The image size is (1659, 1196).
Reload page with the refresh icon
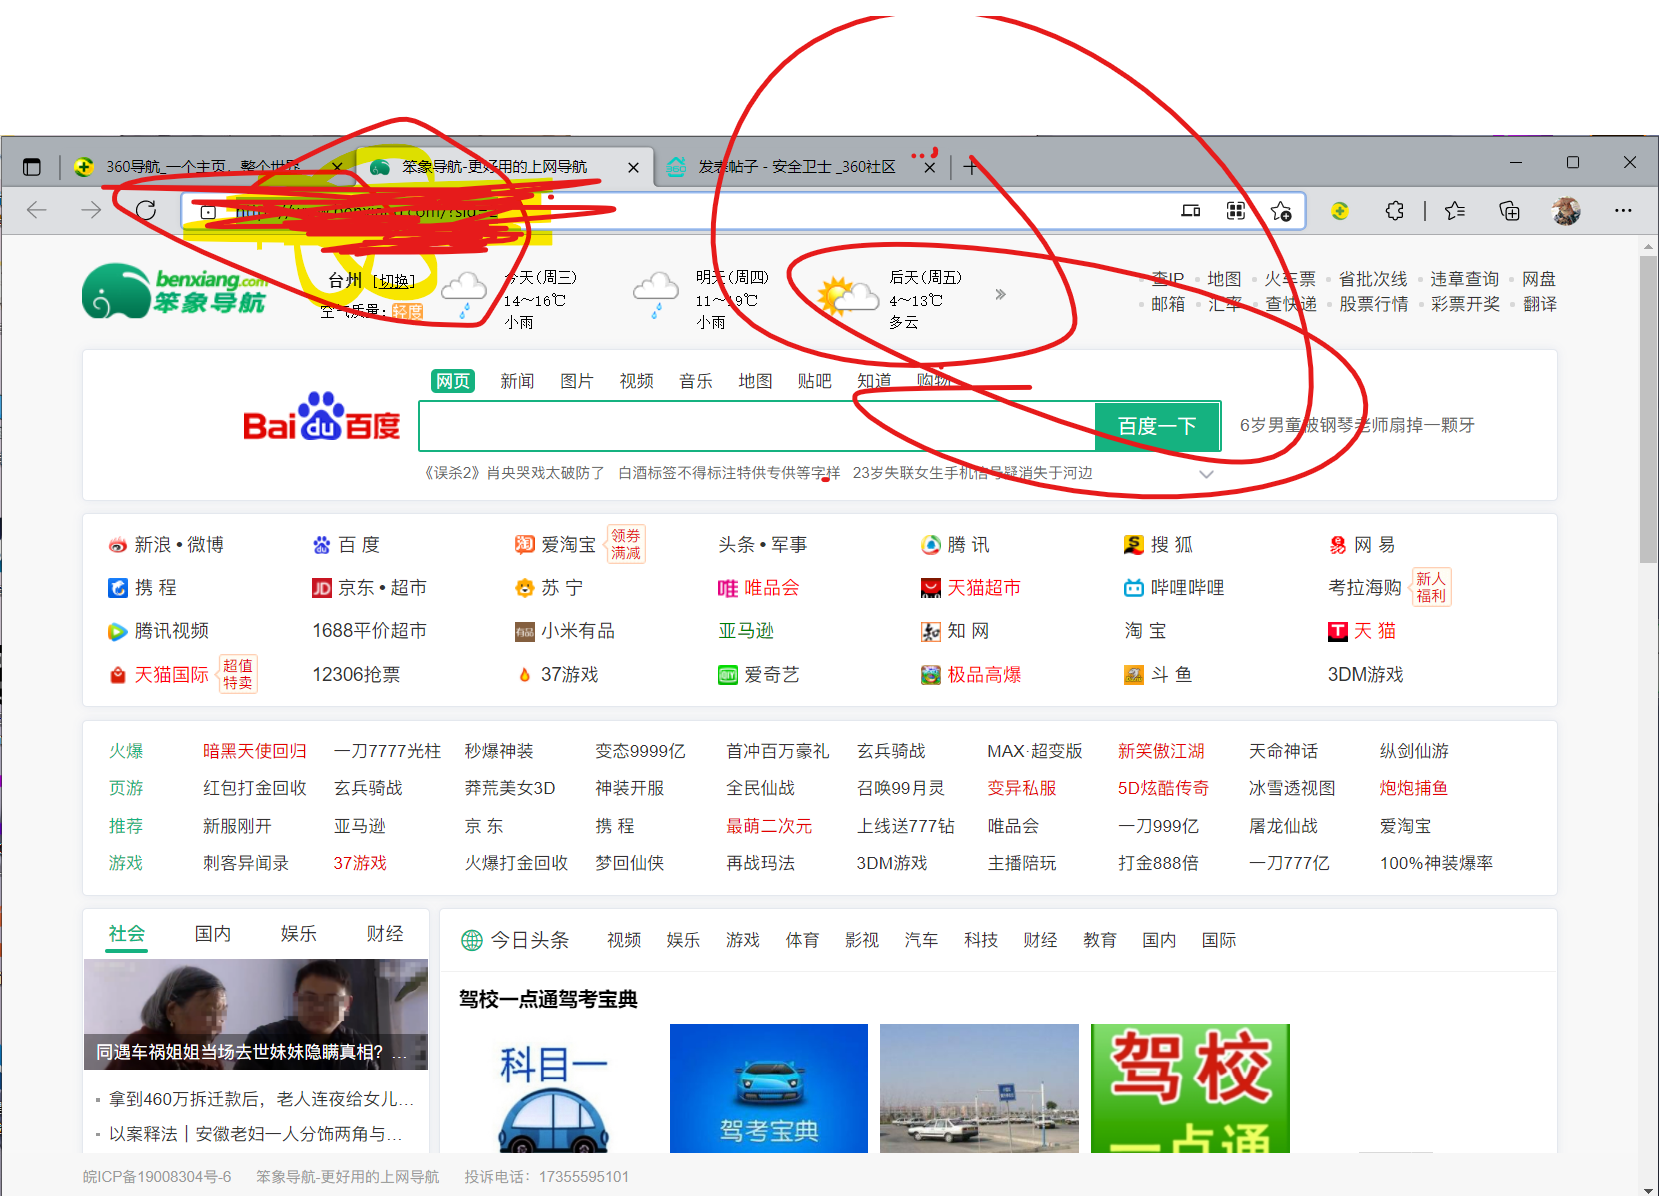[x=146, y=210]
